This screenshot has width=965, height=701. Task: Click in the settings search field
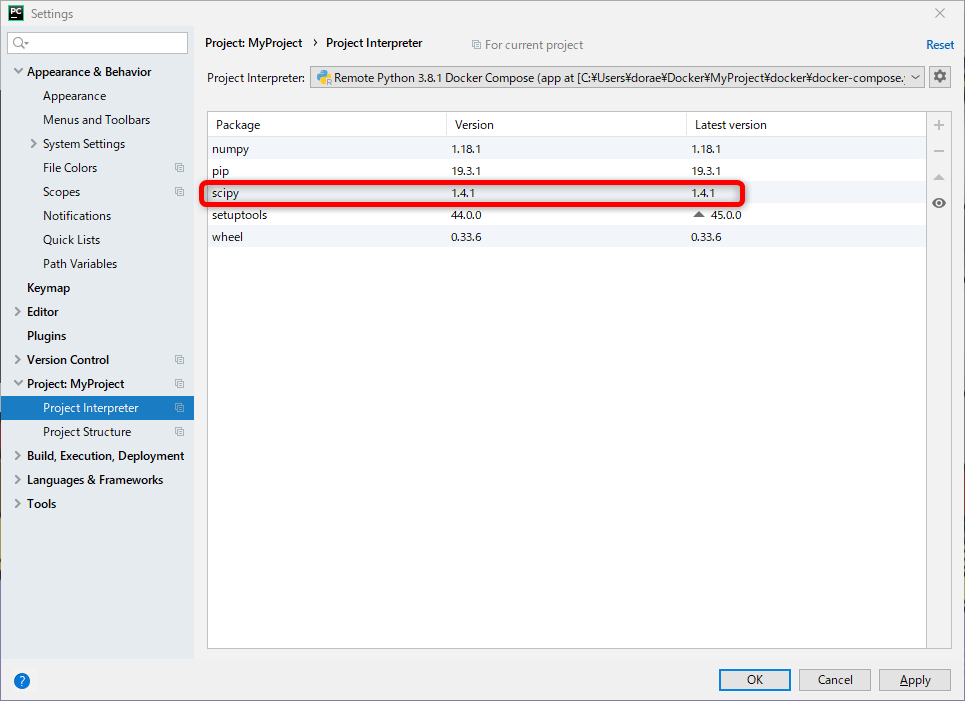tap(97, 43)
